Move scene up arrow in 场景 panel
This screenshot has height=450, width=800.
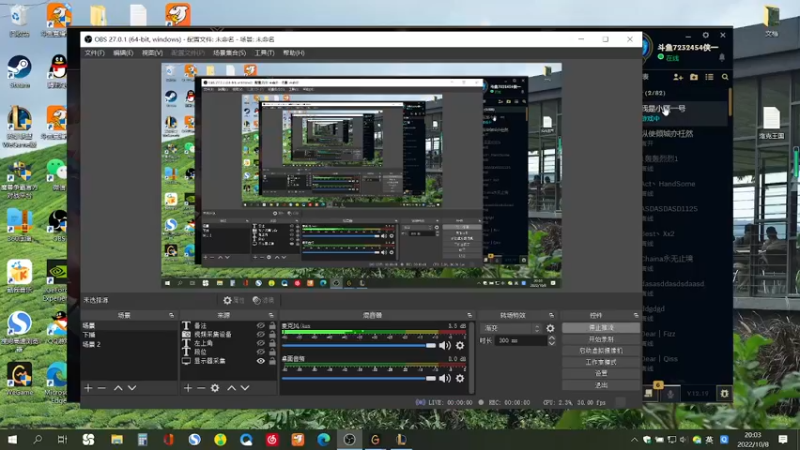pos(118,388)
